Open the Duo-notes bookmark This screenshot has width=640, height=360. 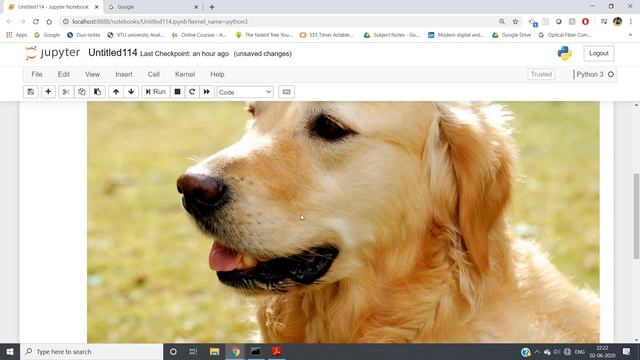(x=84, y=35)
